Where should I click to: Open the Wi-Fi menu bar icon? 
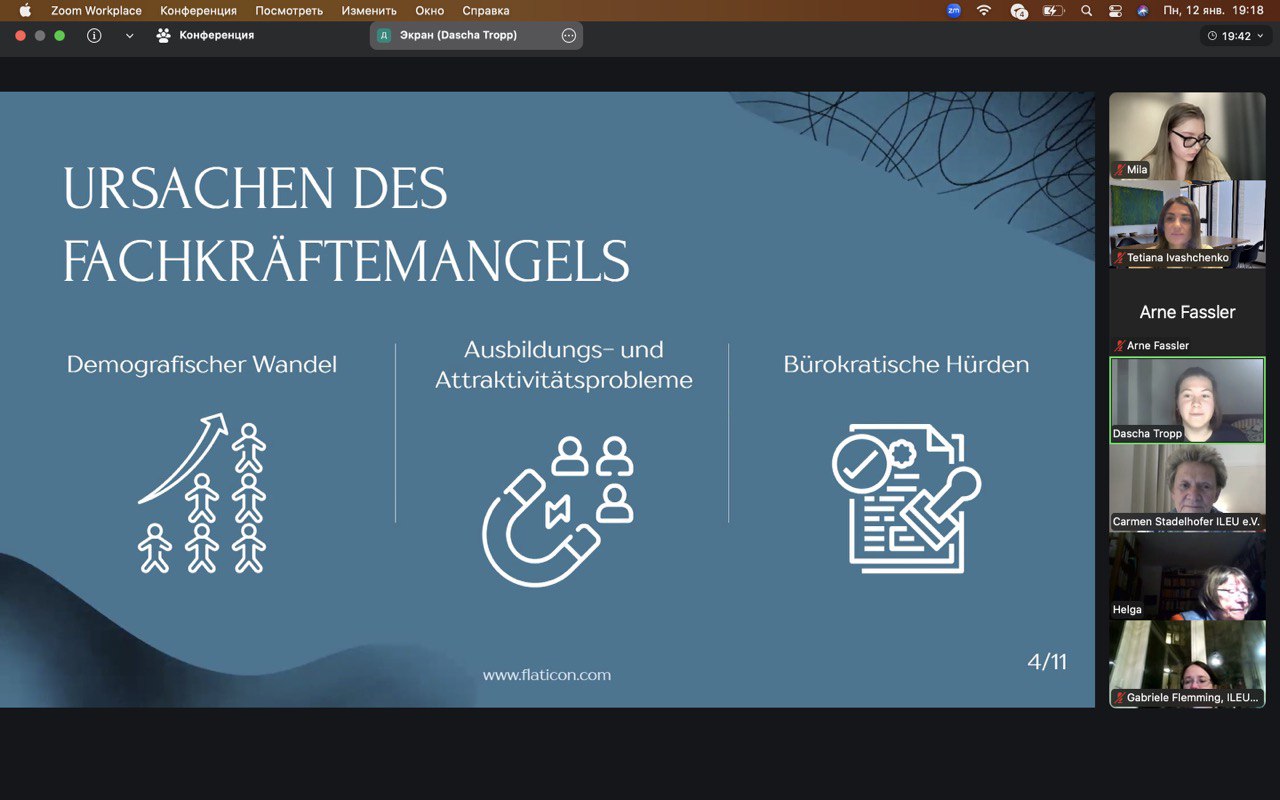coord(984,11)
